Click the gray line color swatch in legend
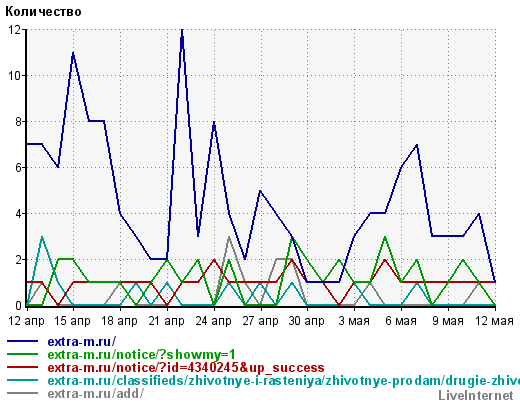Image resolution: width=520 pixels, height=405 pixels. (x=22, y=393)
